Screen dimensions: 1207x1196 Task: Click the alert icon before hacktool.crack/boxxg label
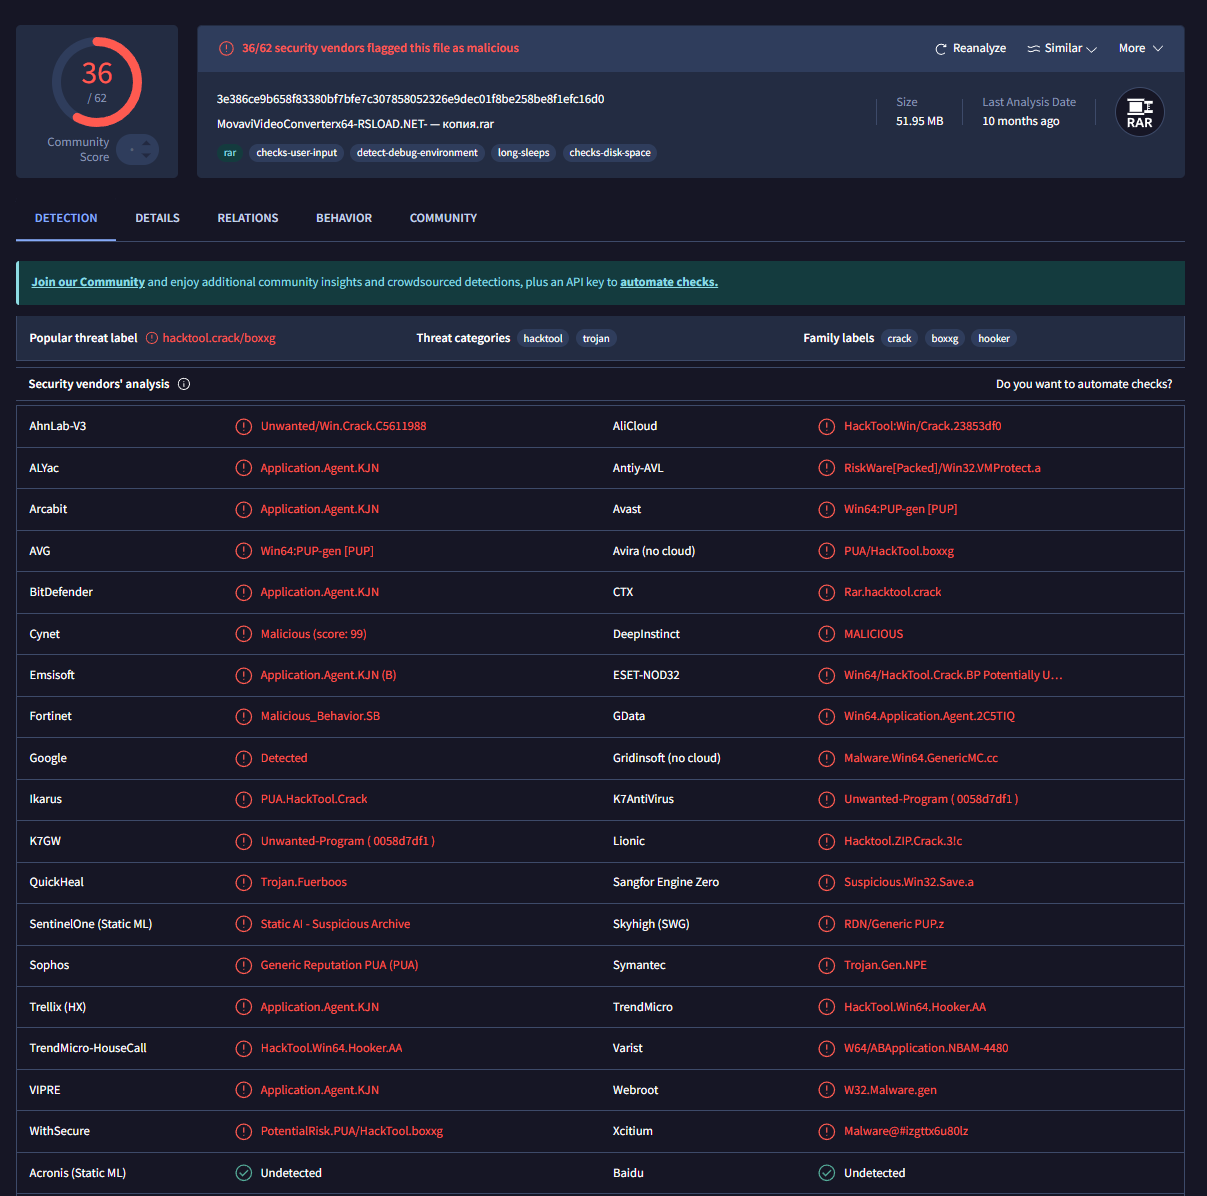pyautogui.click(x=152, y=338)
